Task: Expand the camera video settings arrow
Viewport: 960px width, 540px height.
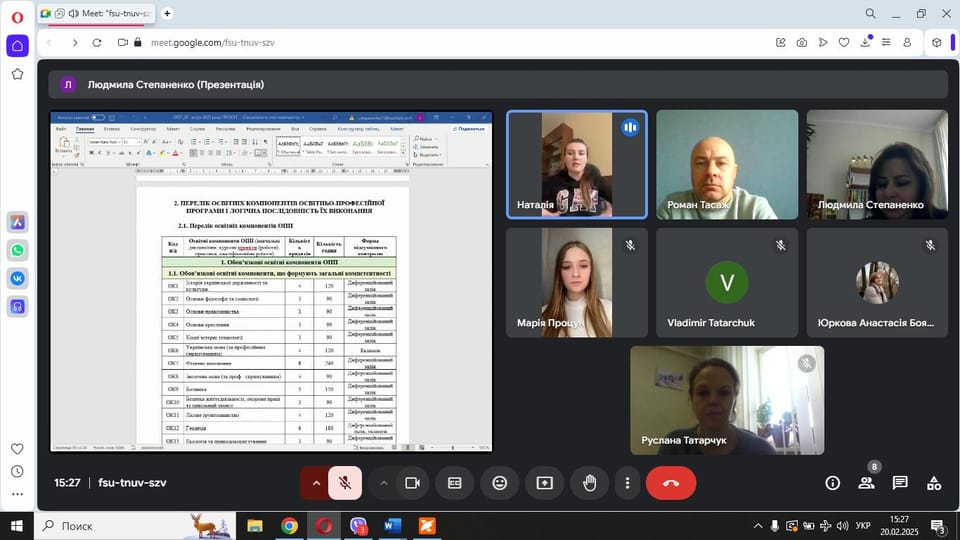Action: coord(384,483)
